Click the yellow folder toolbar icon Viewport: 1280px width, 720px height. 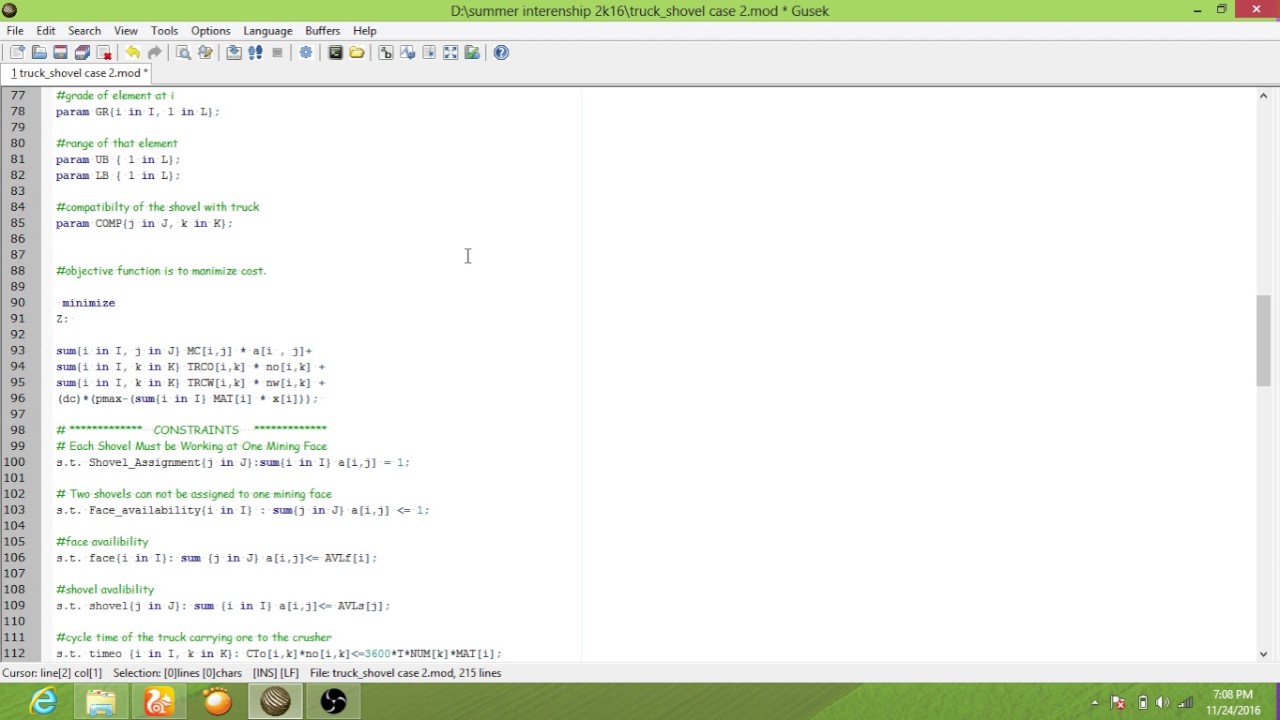(x=357, y=53)
